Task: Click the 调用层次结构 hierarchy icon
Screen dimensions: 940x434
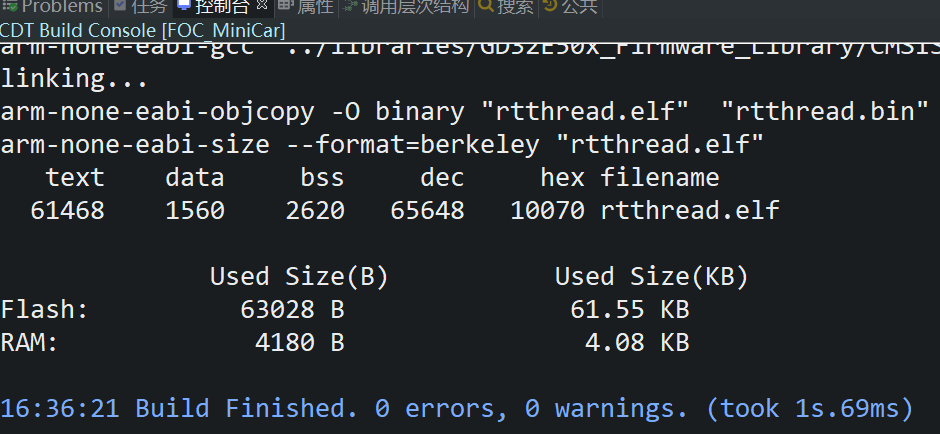Action: click(351, 5)
